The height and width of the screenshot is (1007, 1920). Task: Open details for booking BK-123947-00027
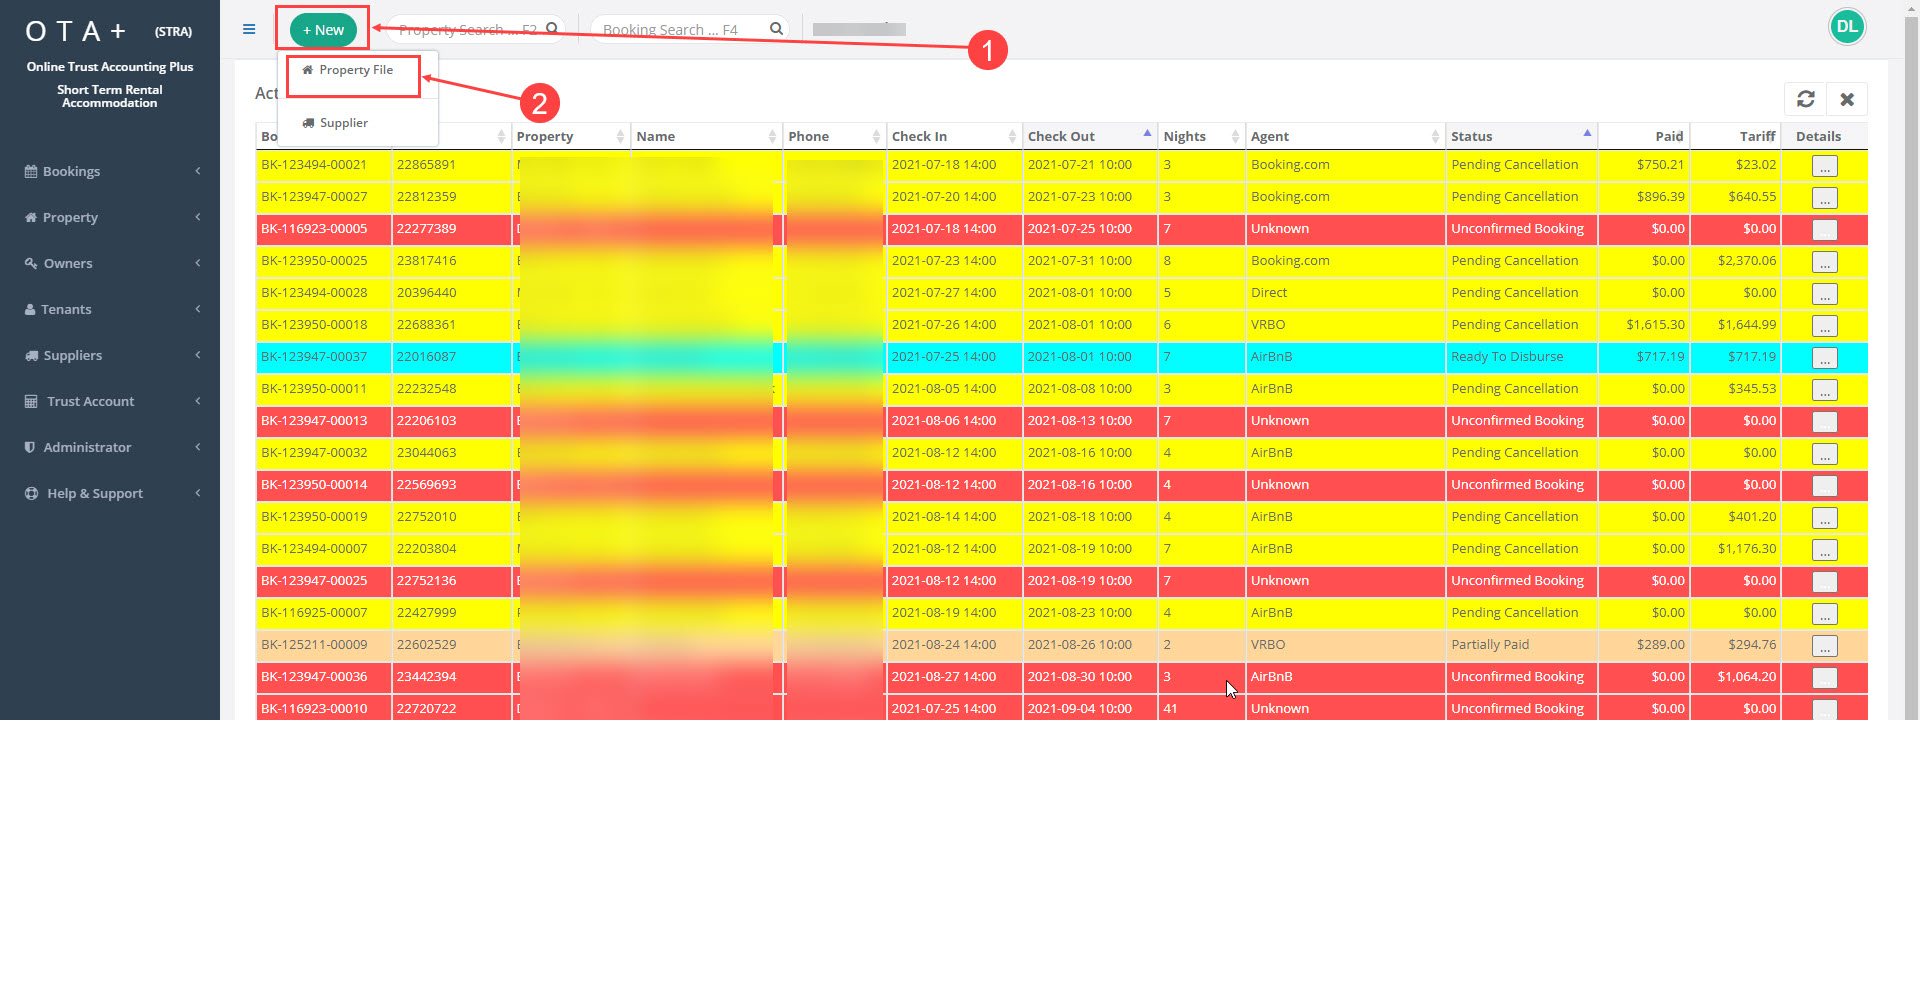[1824, 198]
